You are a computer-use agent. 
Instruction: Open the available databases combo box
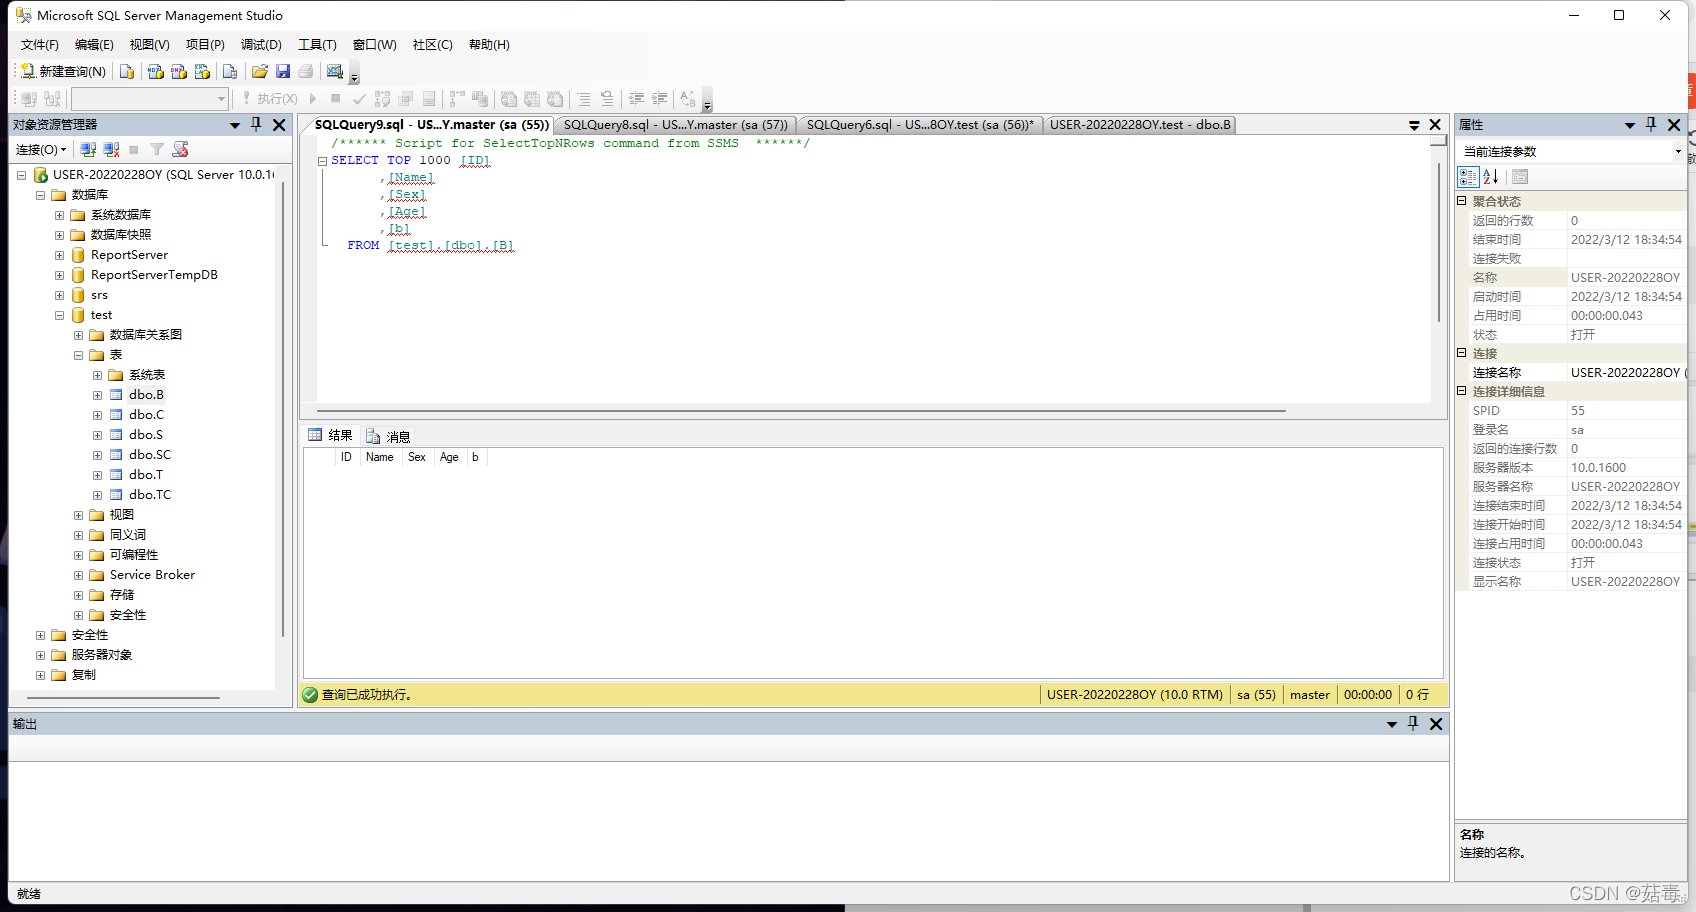click(150, 99)
